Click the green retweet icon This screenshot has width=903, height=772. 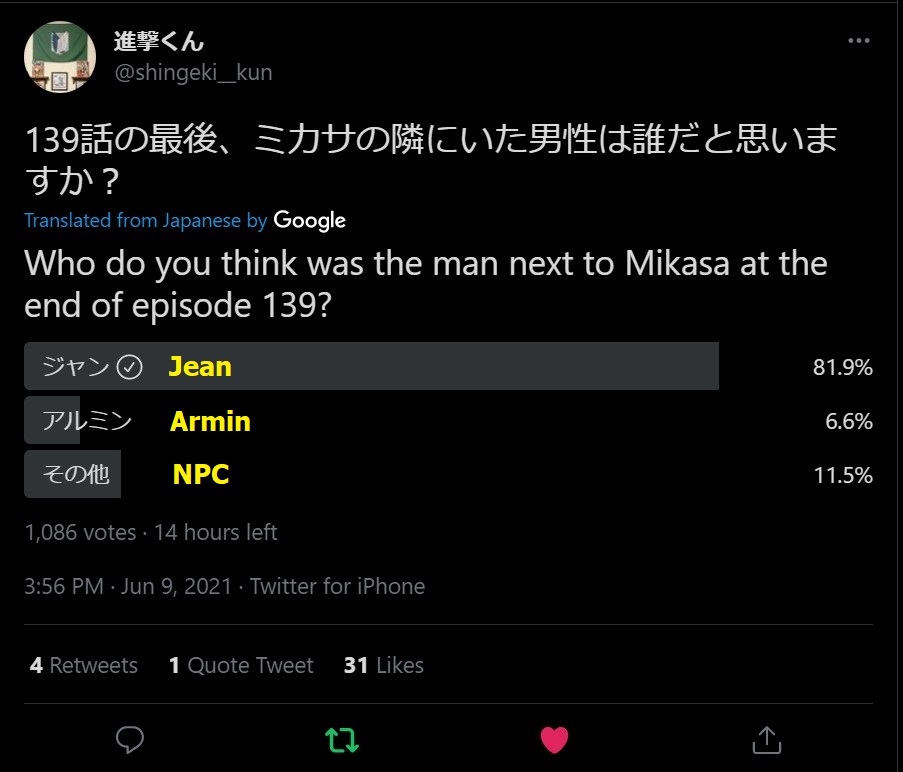[341, 740]
